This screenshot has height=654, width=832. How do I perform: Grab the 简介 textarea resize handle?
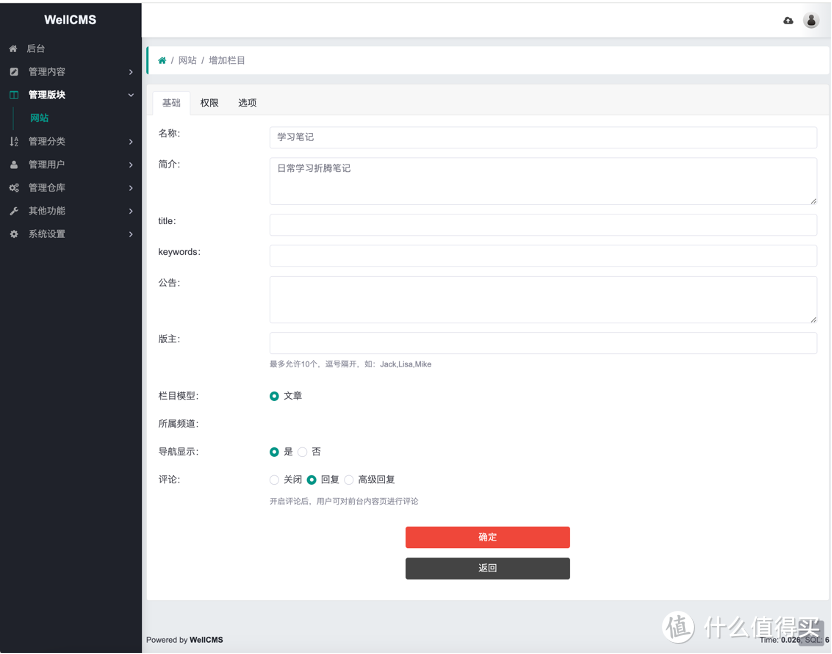click(813, 201)
